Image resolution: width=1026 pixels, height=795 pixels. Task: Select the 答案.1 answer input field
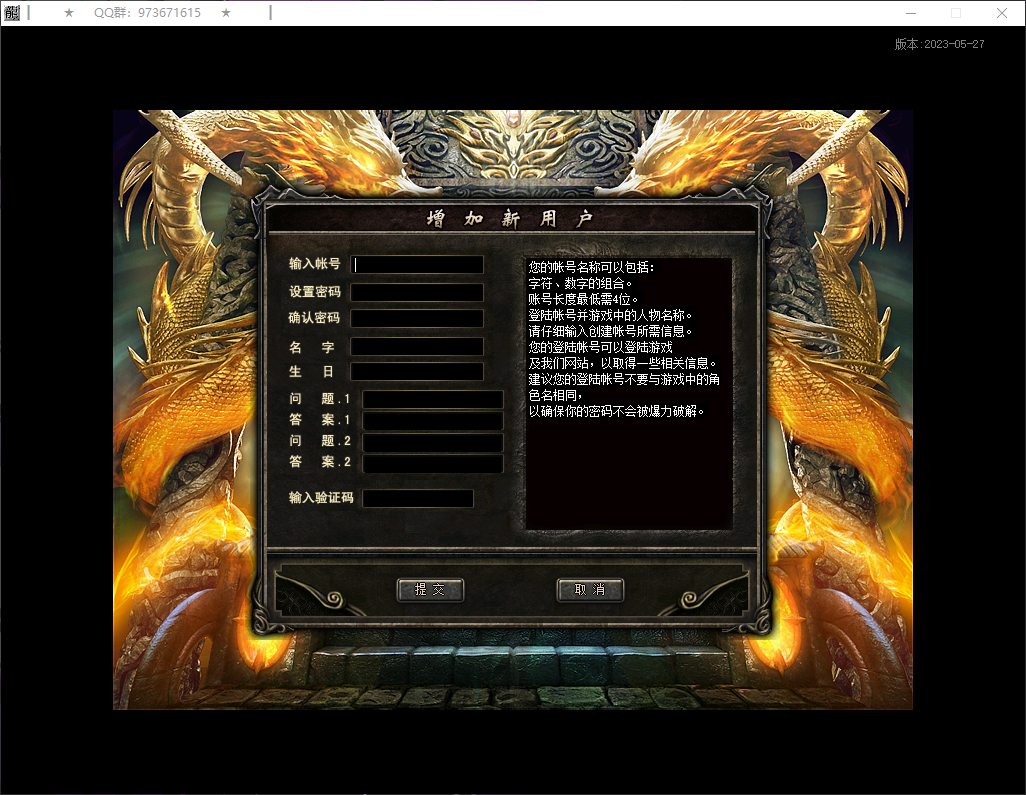[x=433, y=421]
